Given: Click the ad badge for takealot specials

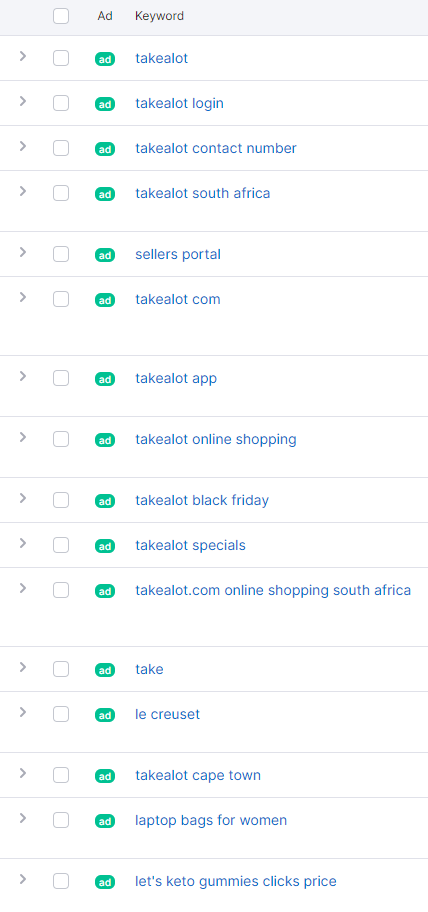Looking at the screenshot, I should pos(105,546).
